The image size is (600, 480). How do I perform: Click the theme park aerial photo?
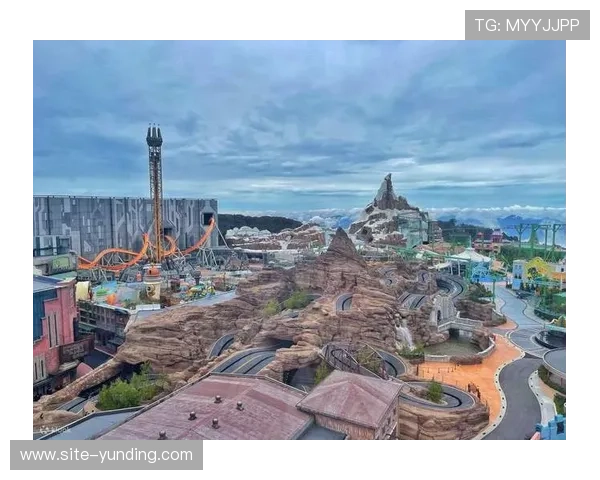pyautogui.click(x=300, y=240)
